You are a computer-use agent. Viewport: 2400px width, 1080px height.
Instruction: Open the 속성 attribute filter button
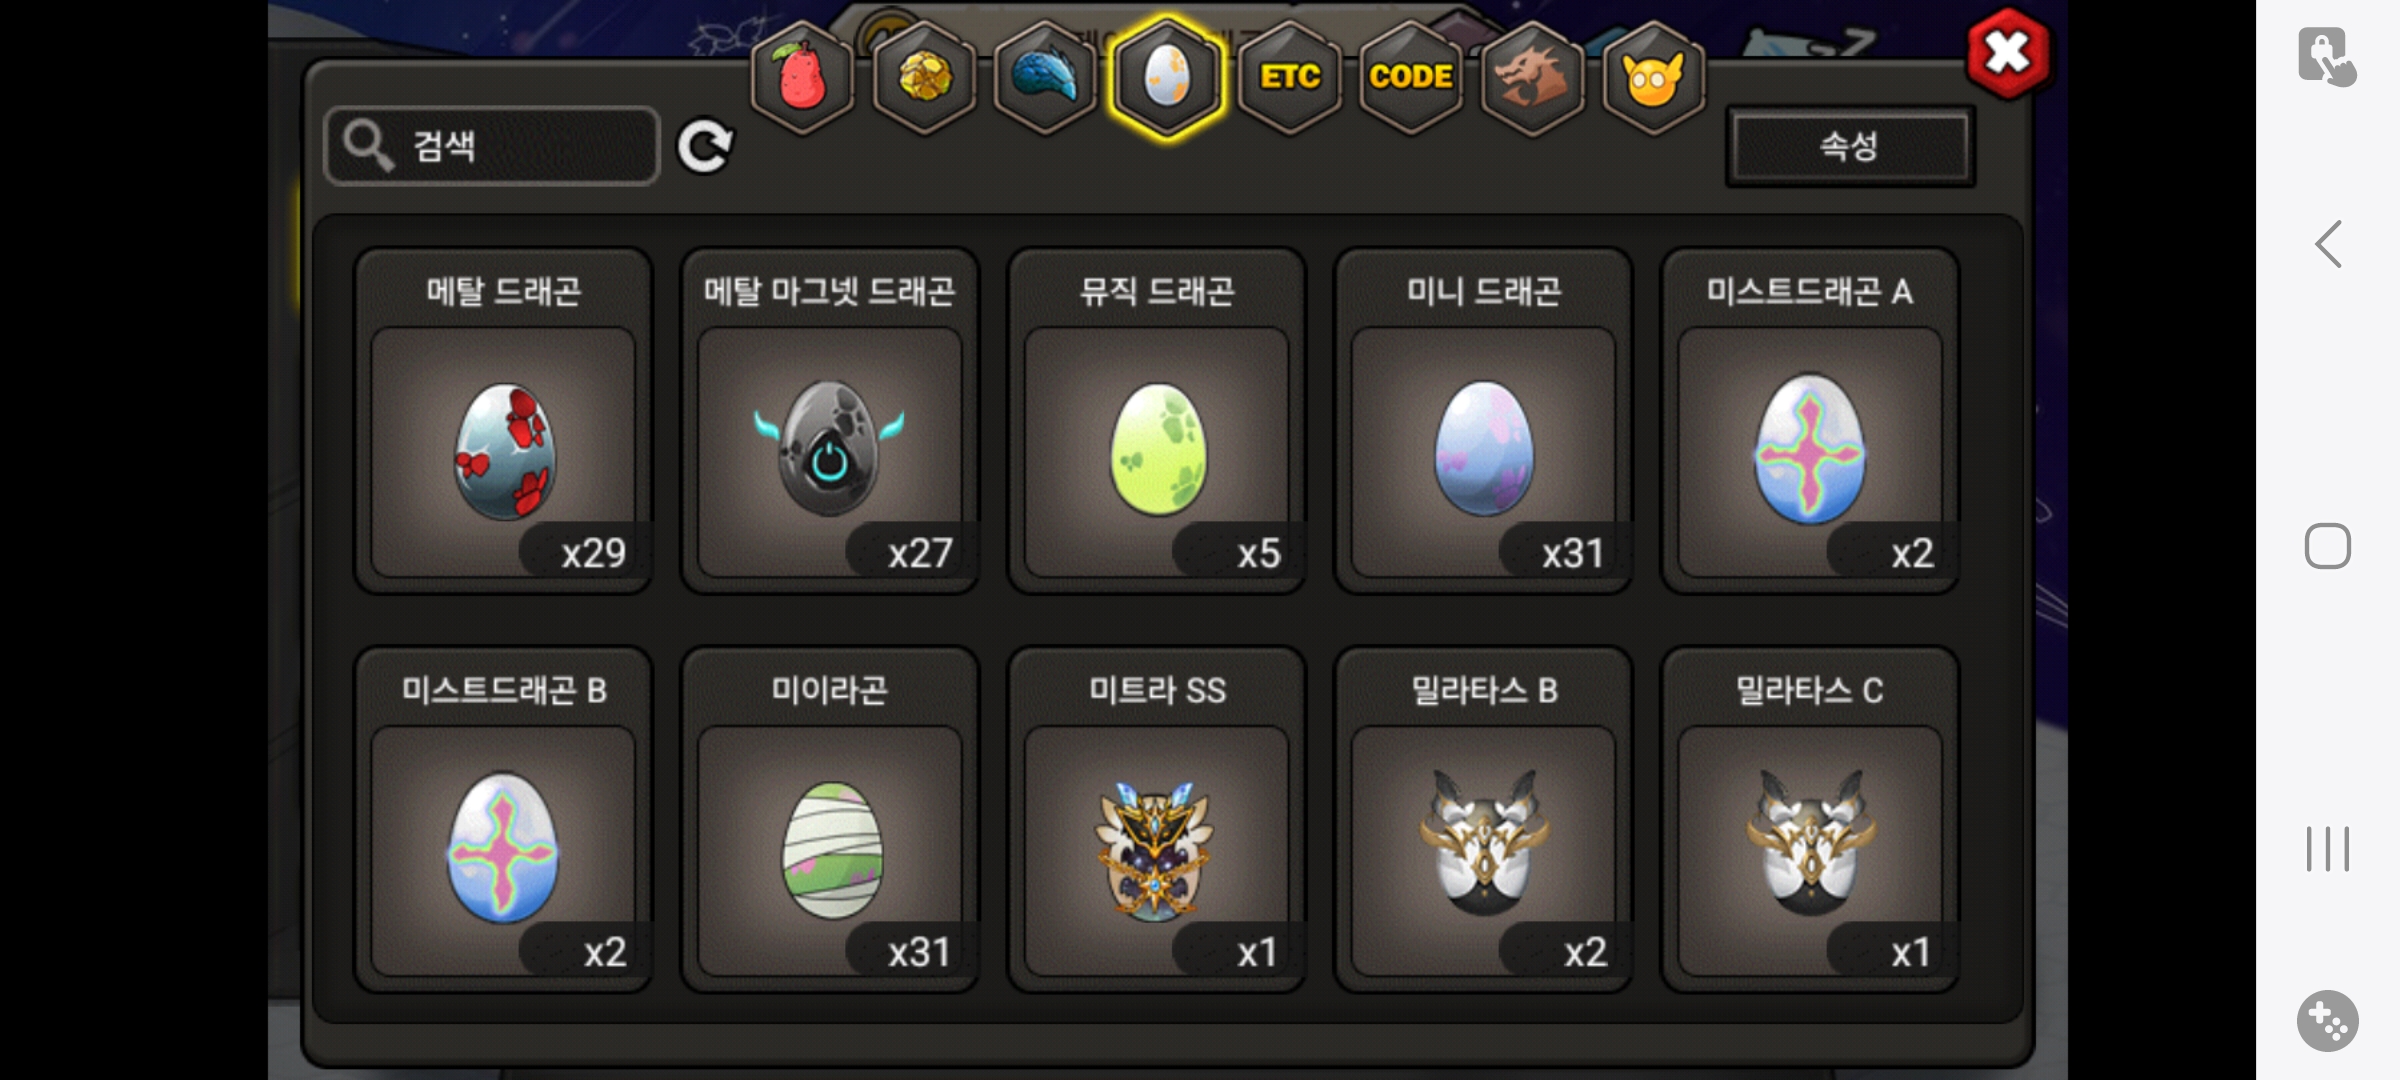tap(1850, 146)
